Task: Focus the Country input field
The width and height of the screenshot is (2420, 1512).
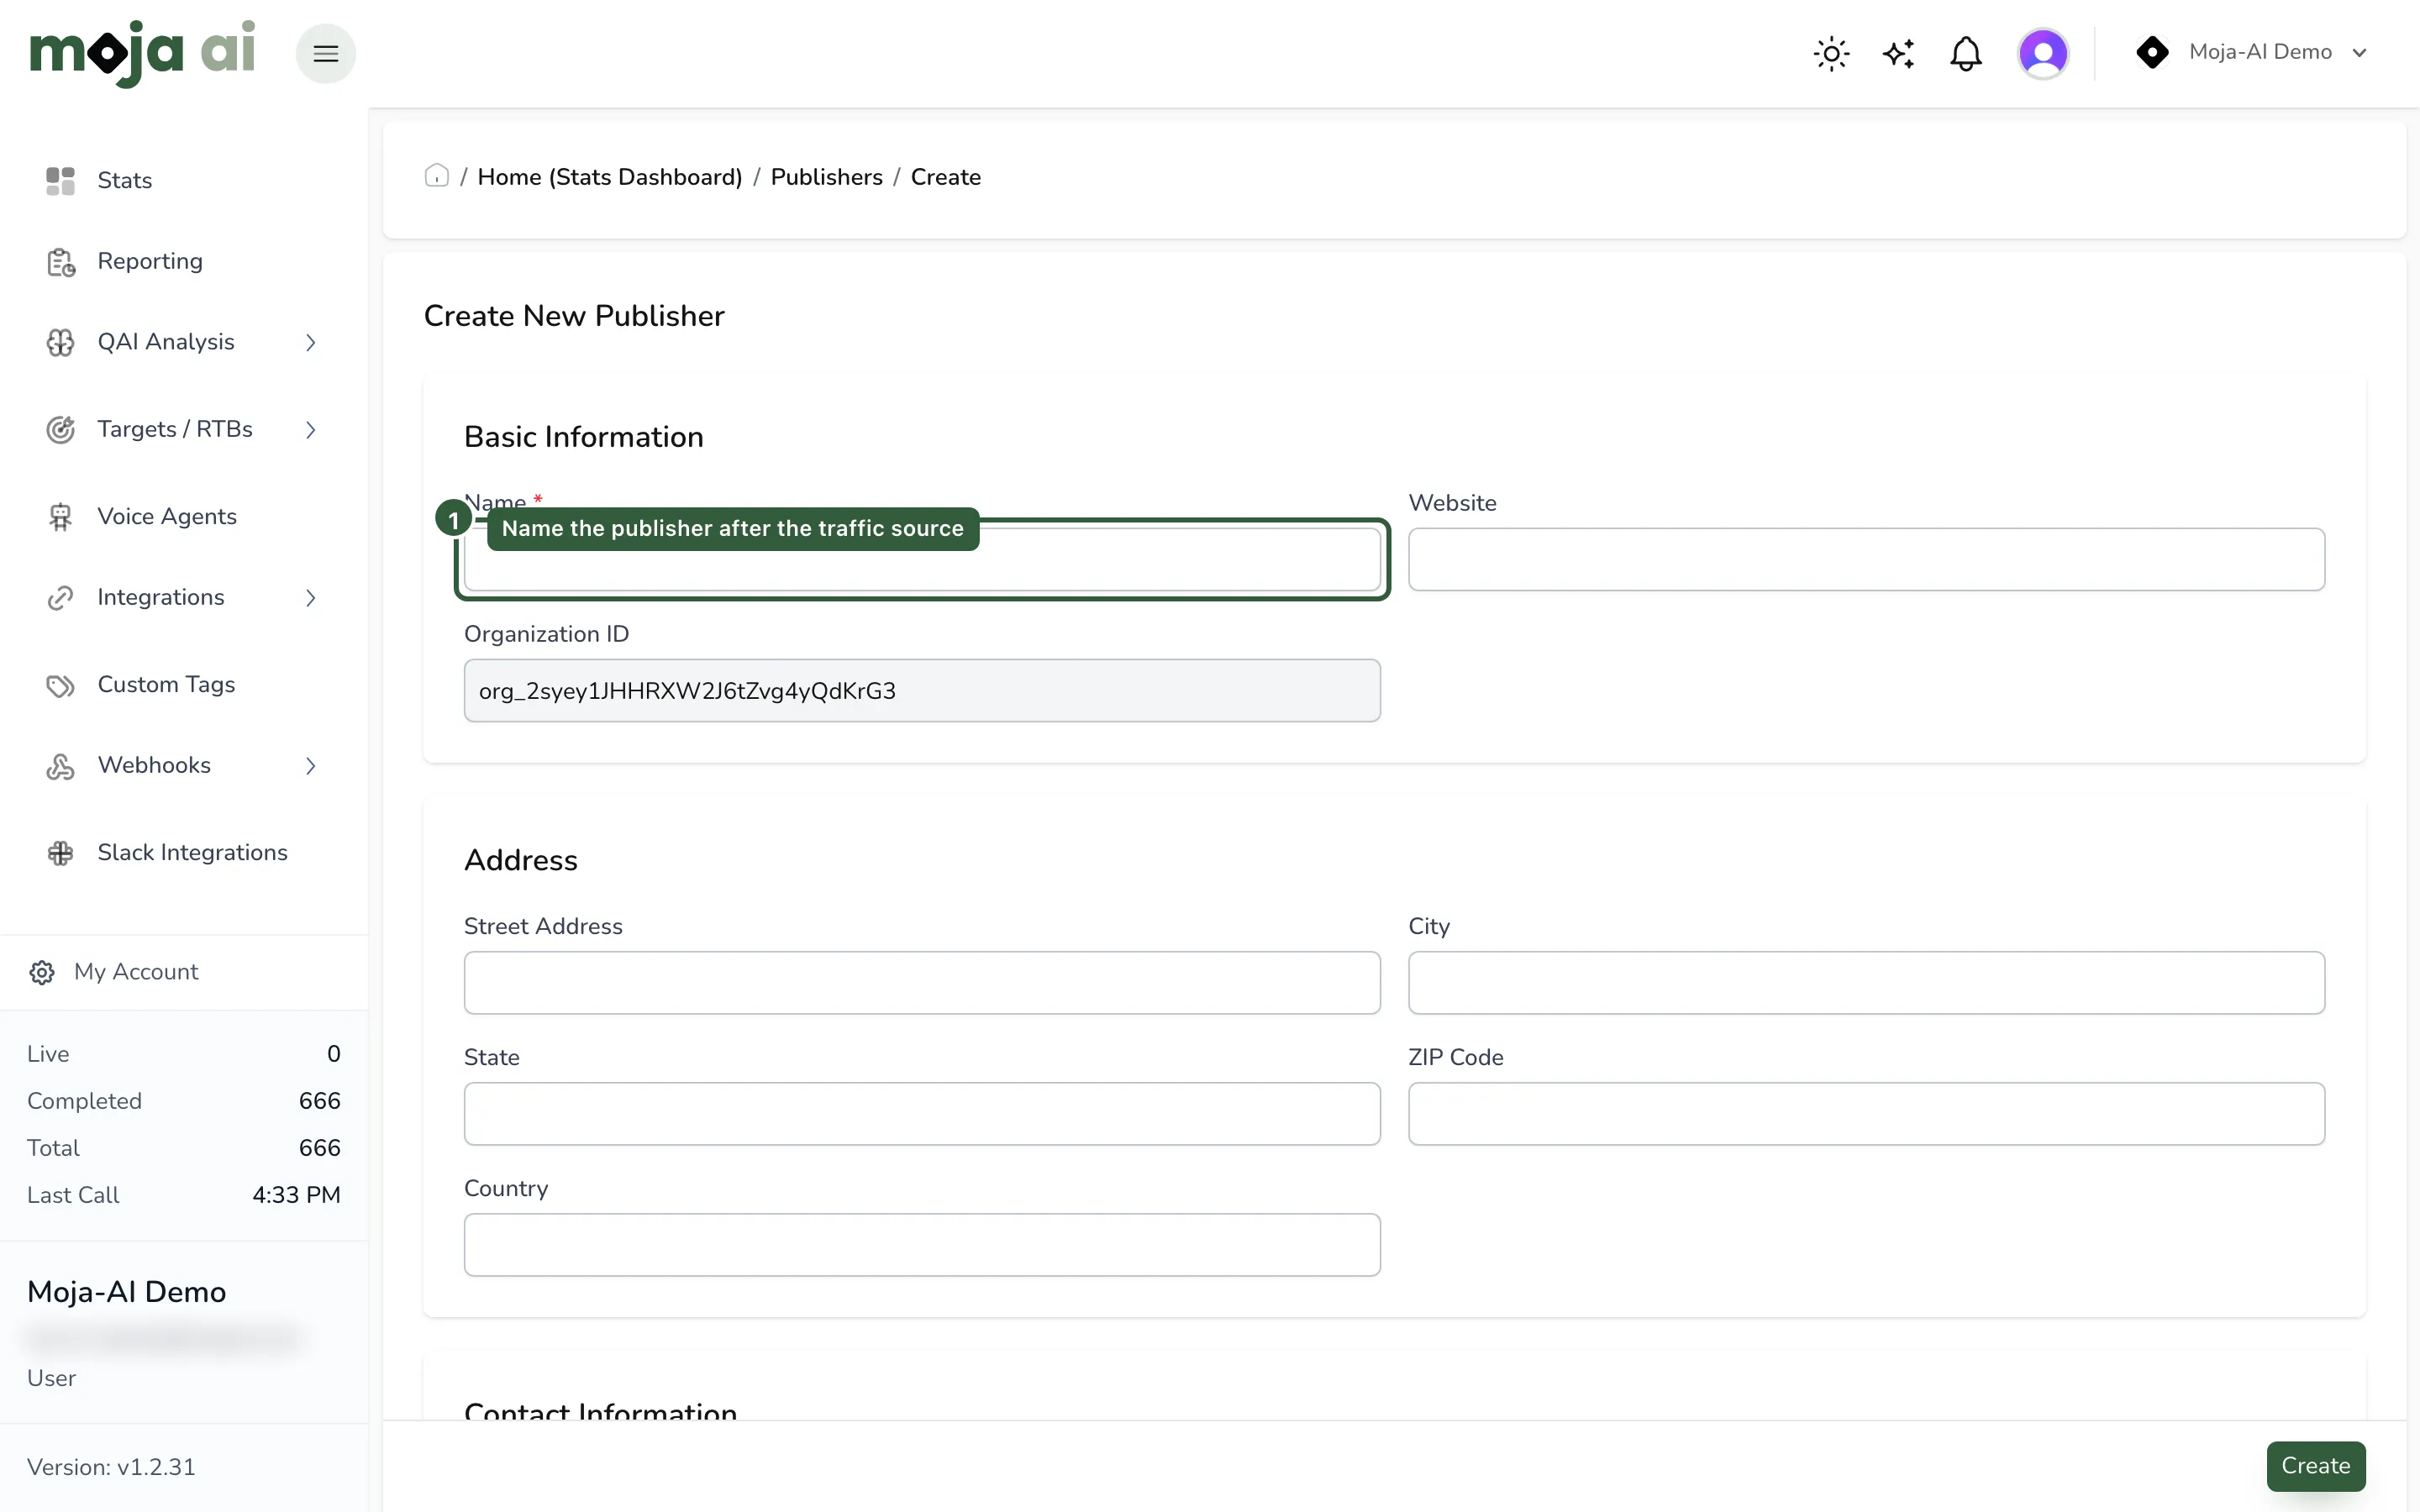Action: click(x=922, y=1244)
